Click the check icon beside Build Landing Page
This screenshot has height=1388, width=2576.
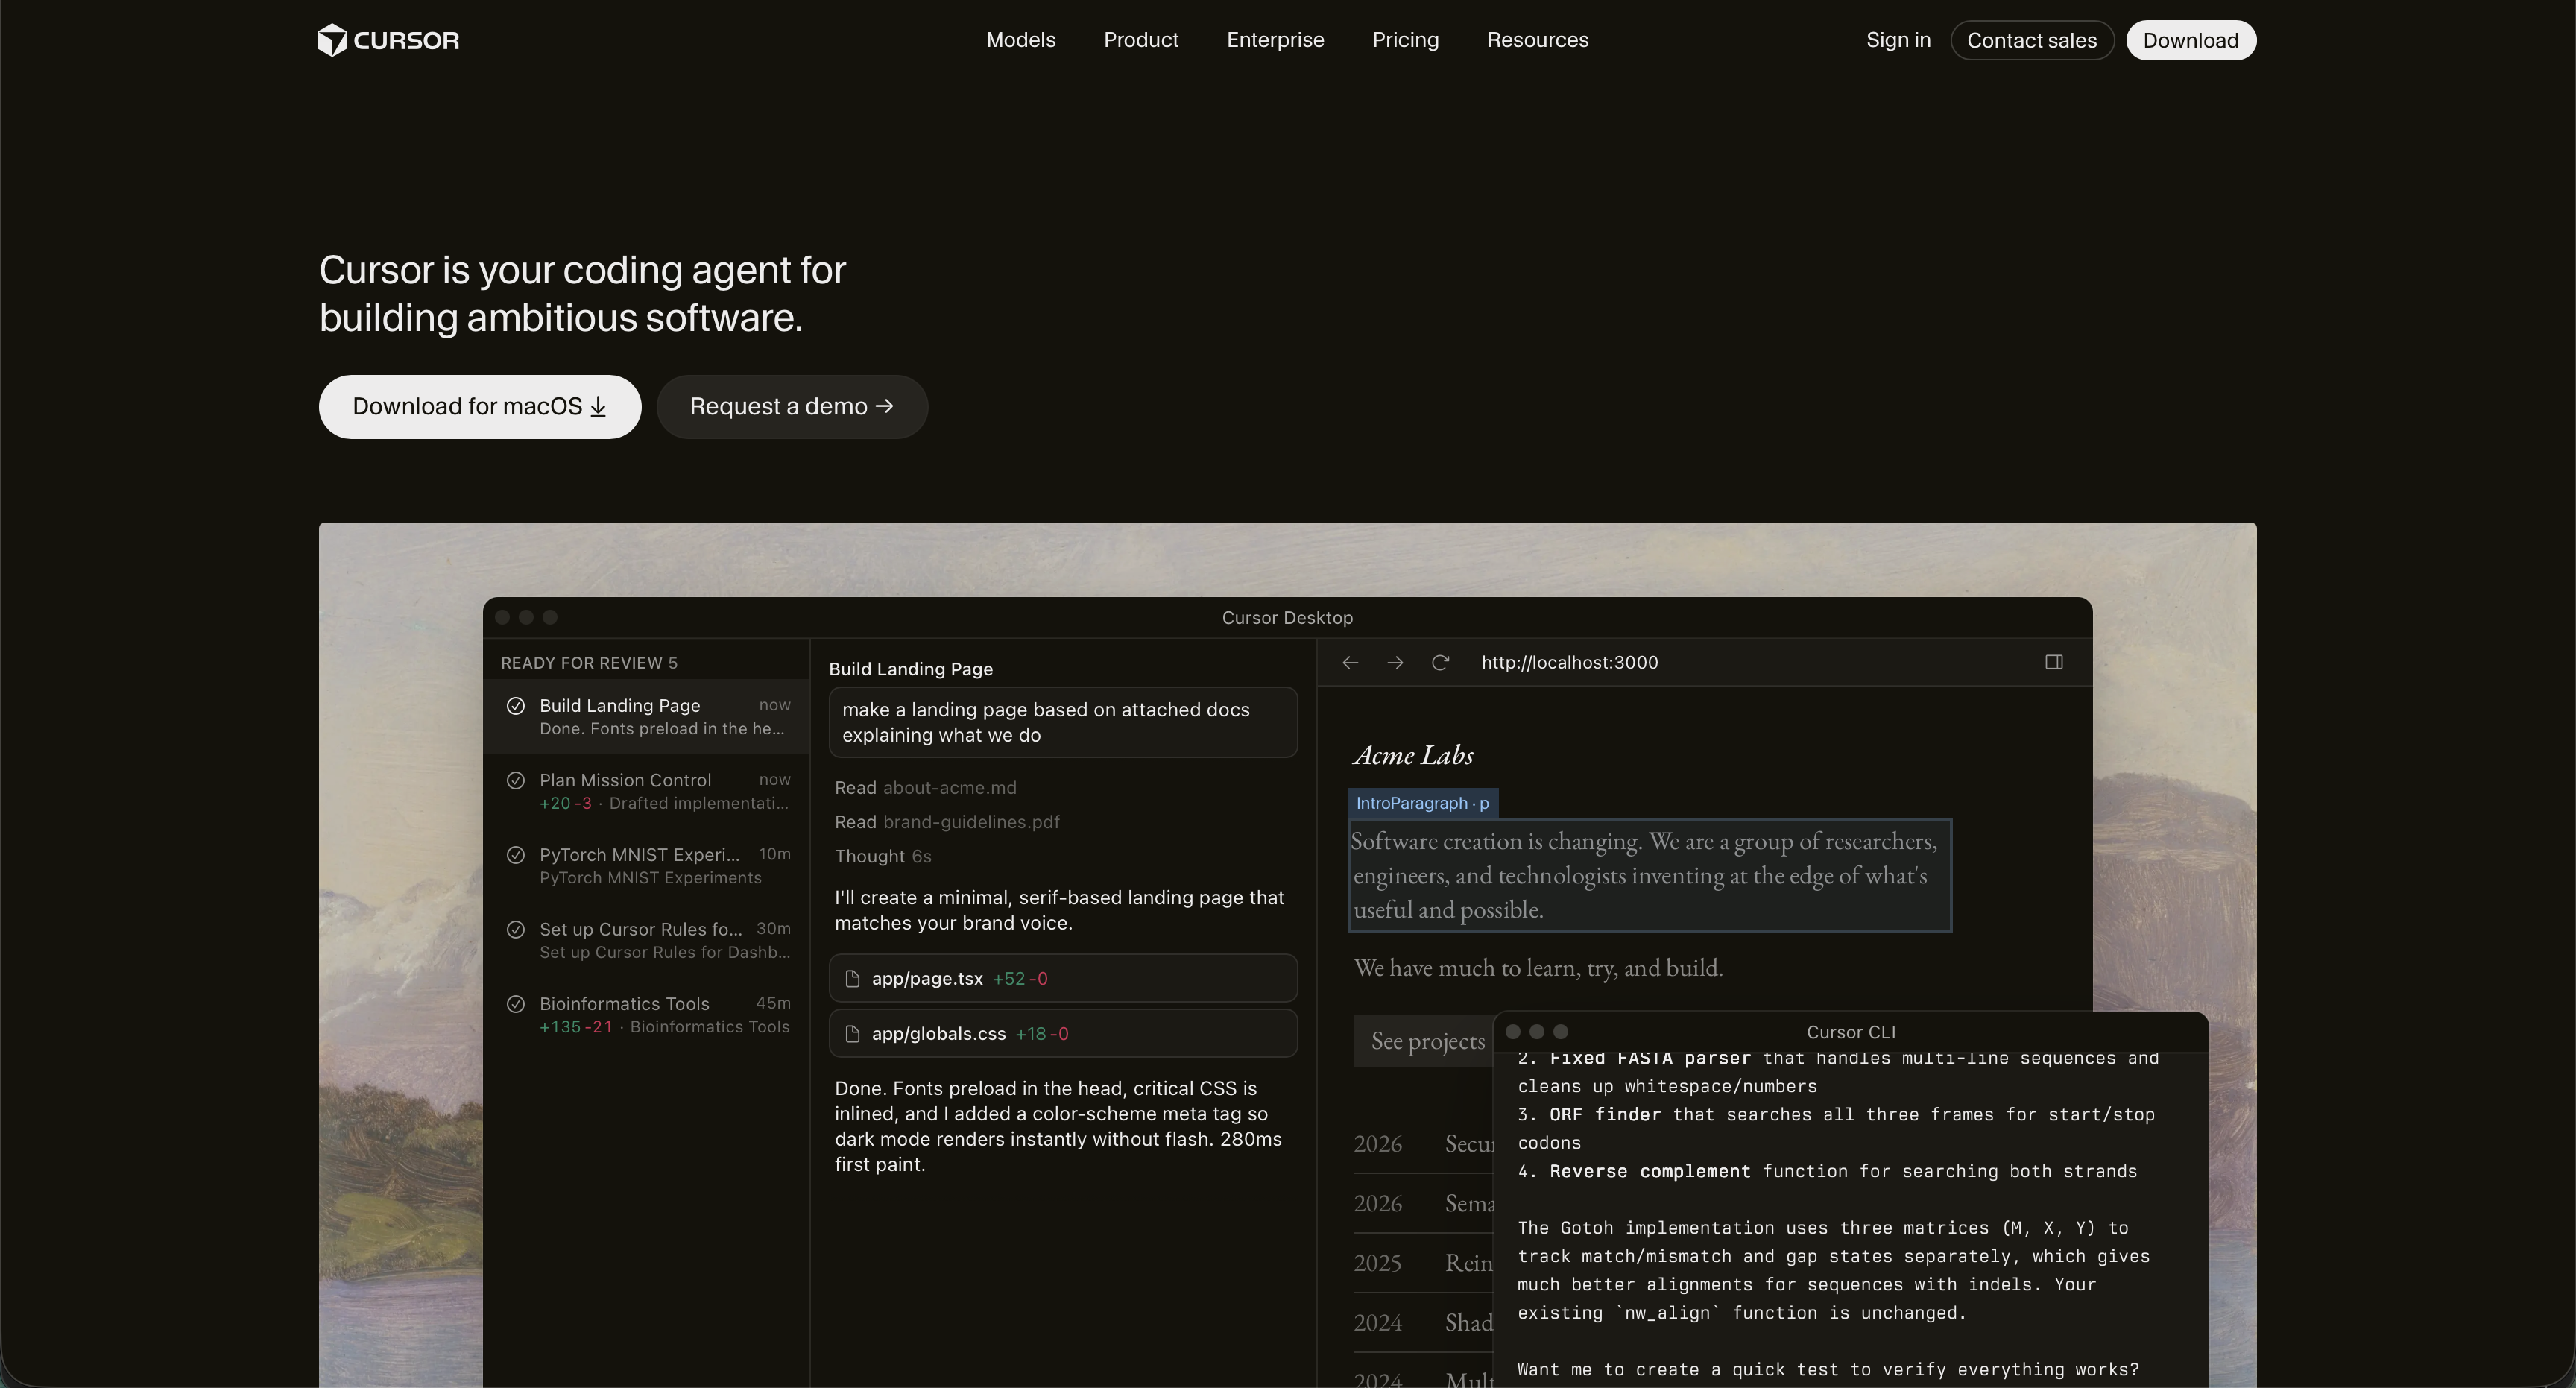coord(515,705)
